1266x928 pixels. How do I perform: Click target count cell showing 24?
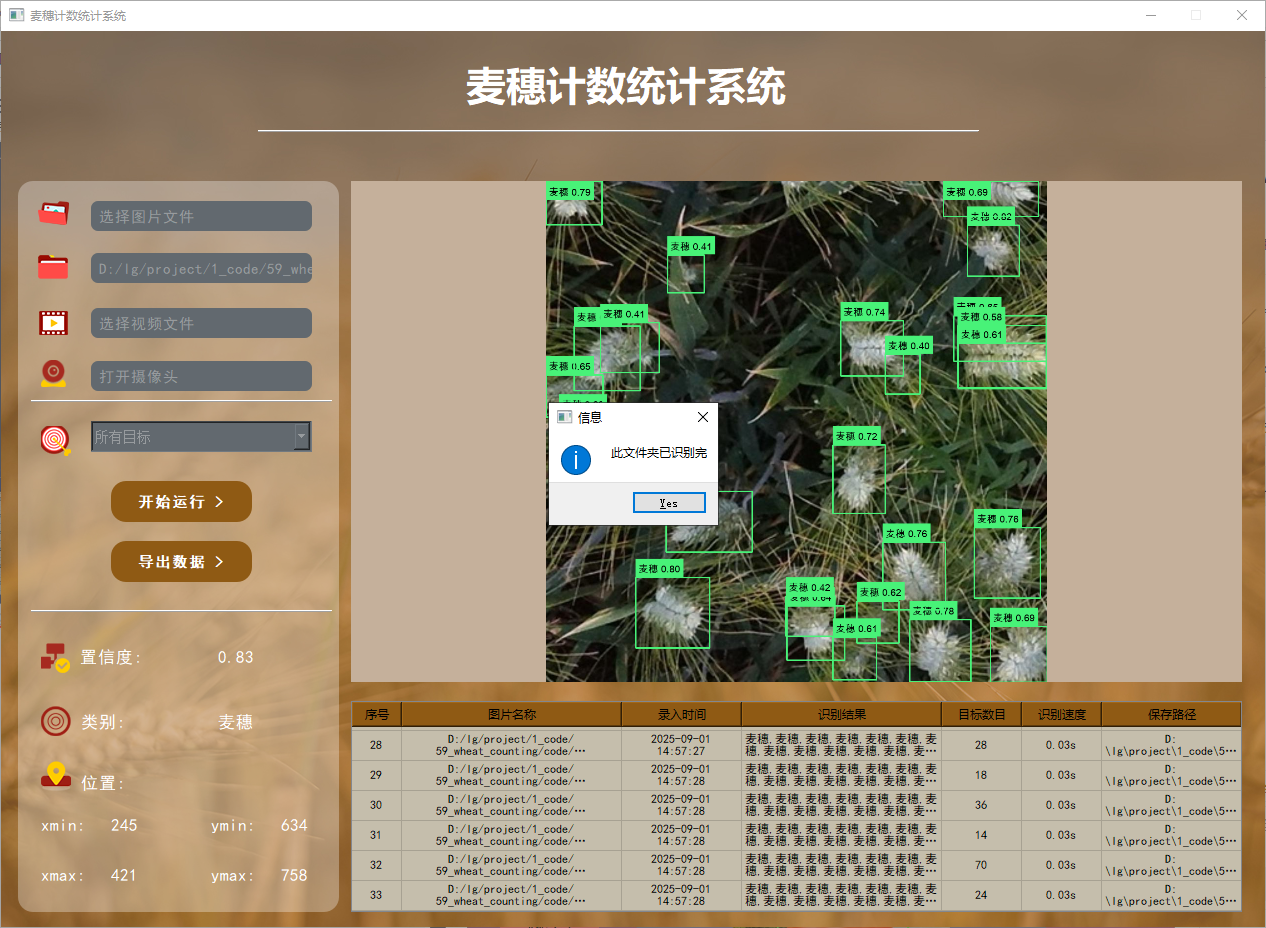981,895
